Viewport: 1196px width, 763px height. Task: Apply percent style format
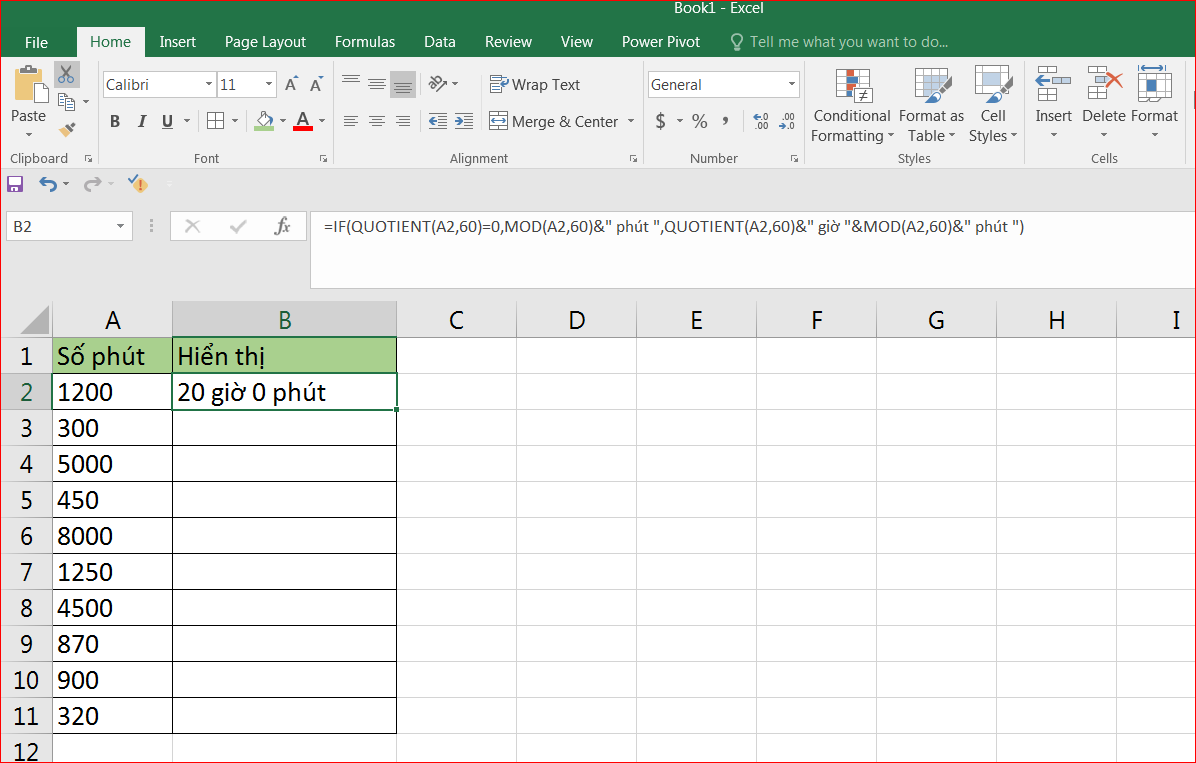pos(699,121)
